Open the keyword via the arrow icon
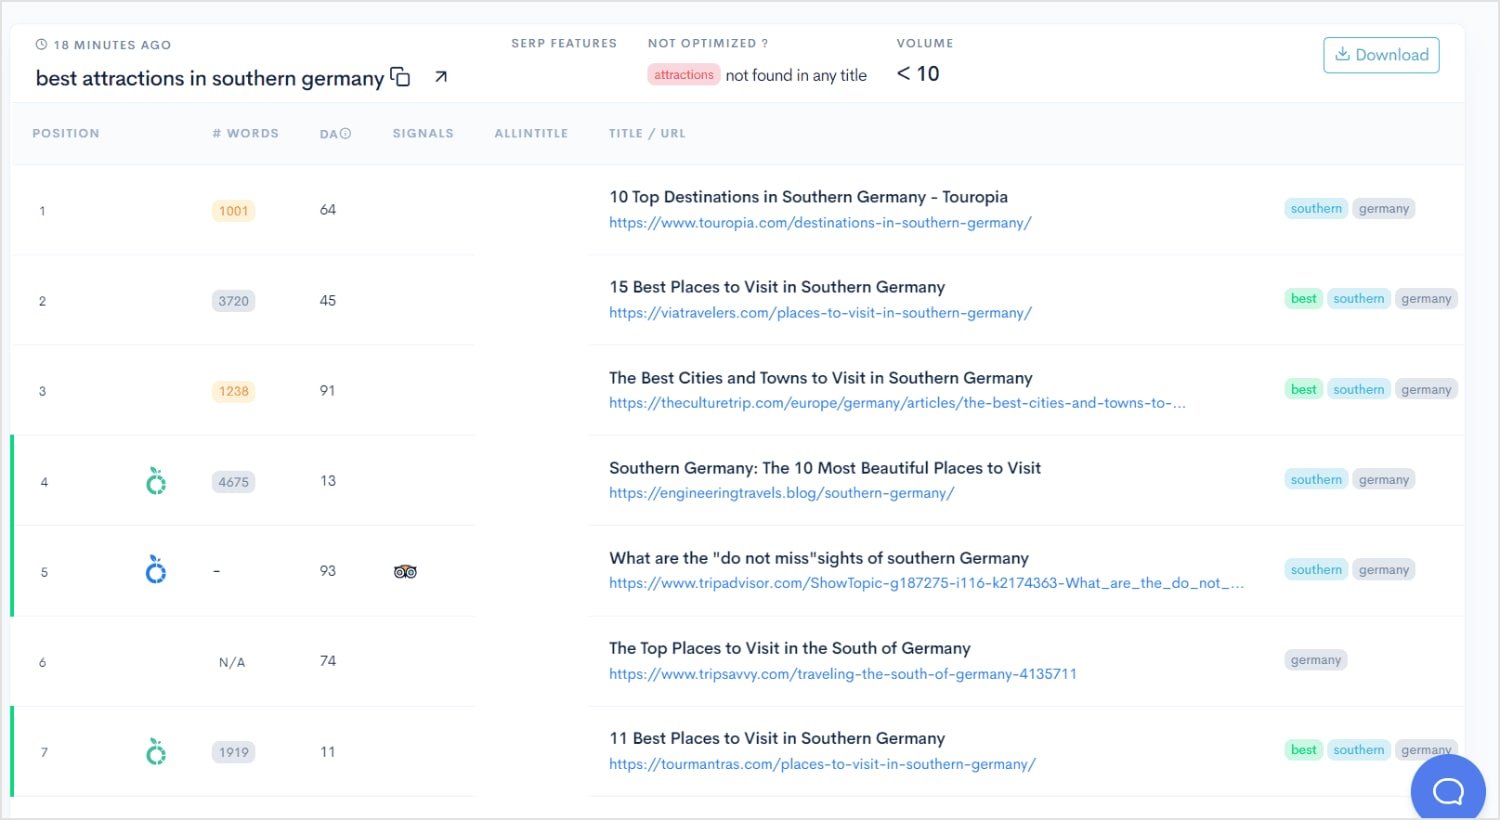Image resolution: width=1500 pixels, height=820 pixels. [440, 75]
